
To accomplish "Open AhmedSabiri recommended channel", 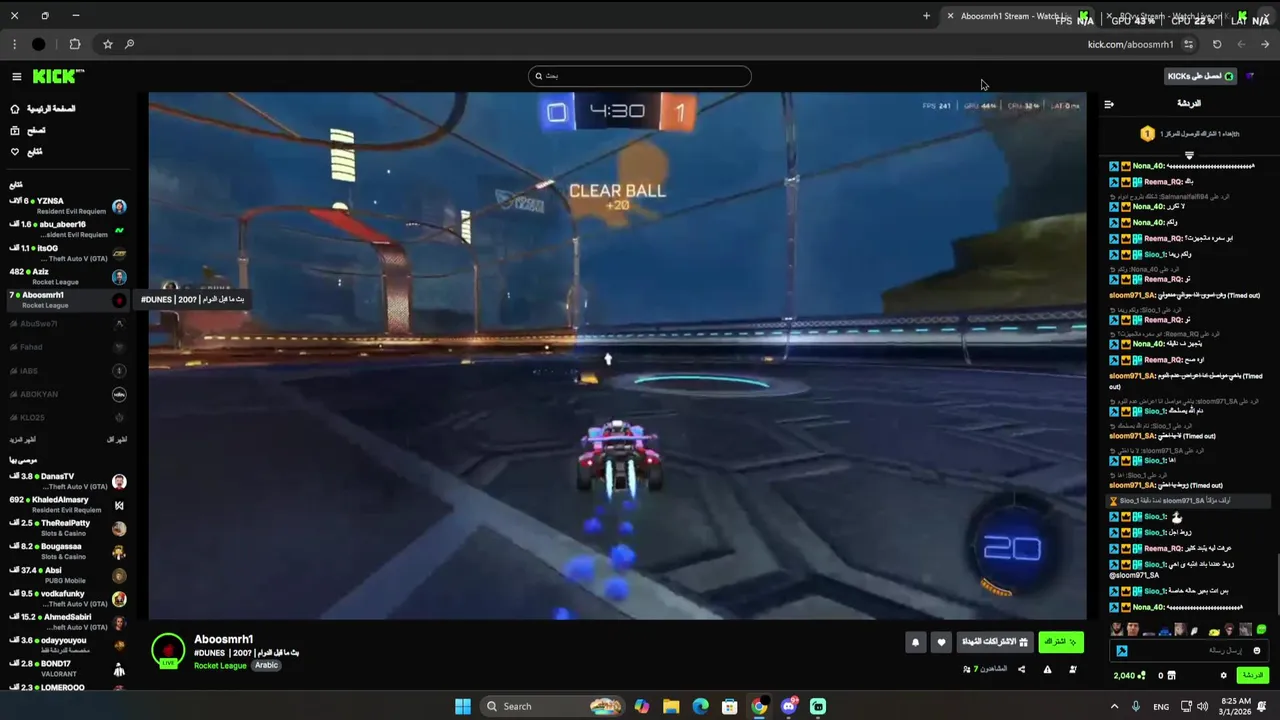I will [68, 622].
